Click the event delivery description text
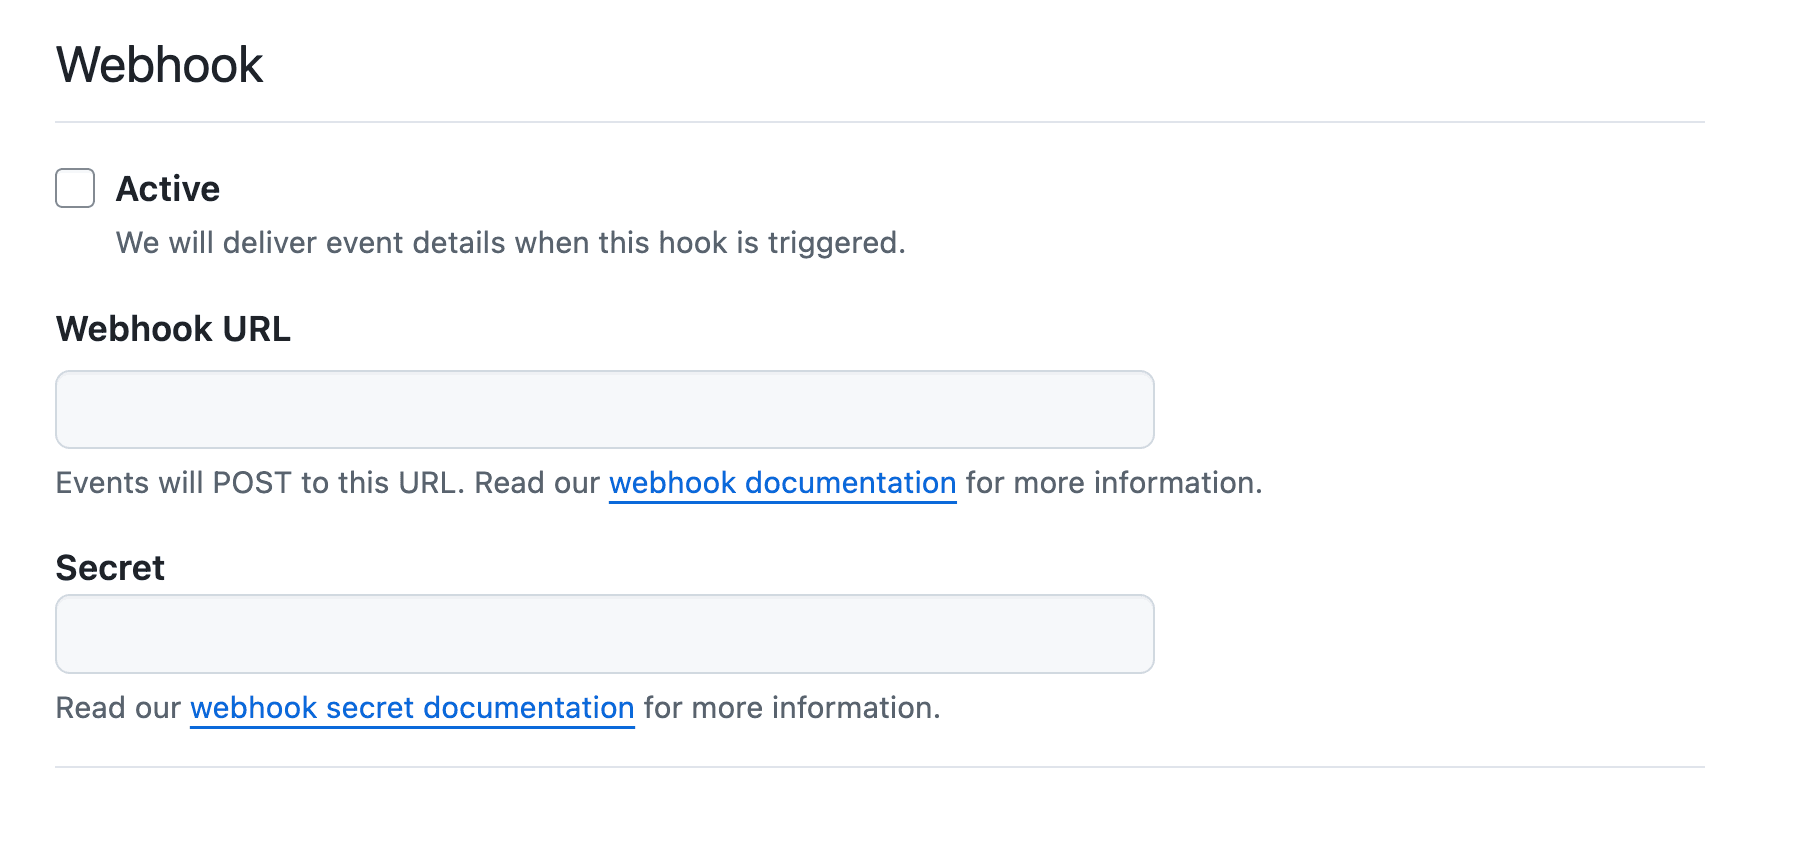The width and height of the screenshot is (1814, 844). [510, 242]
